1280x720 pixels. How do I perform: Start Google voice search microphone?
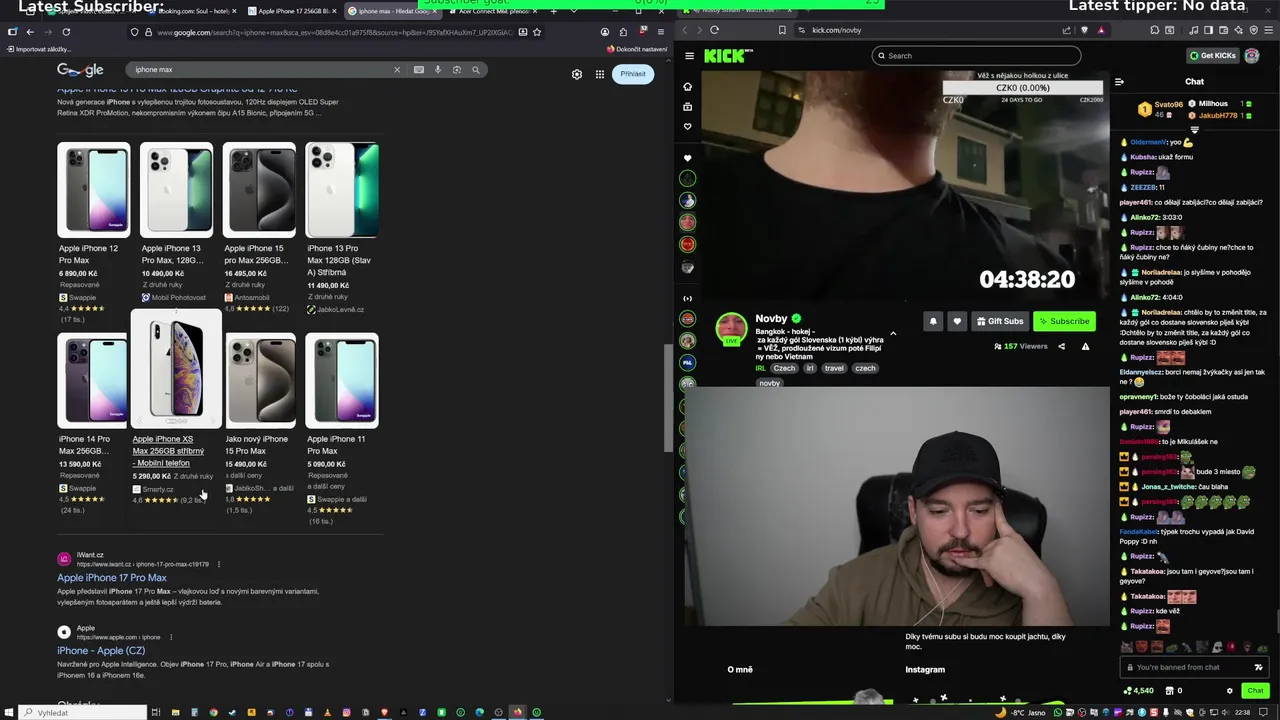(x=437, y=70)
